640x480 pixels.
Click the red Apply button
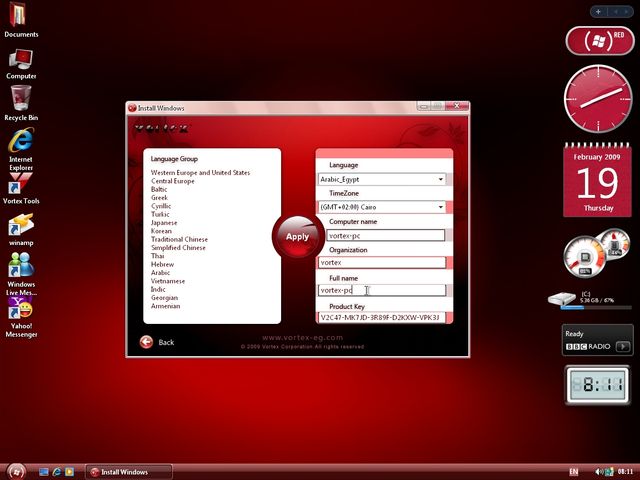point(297,236)
